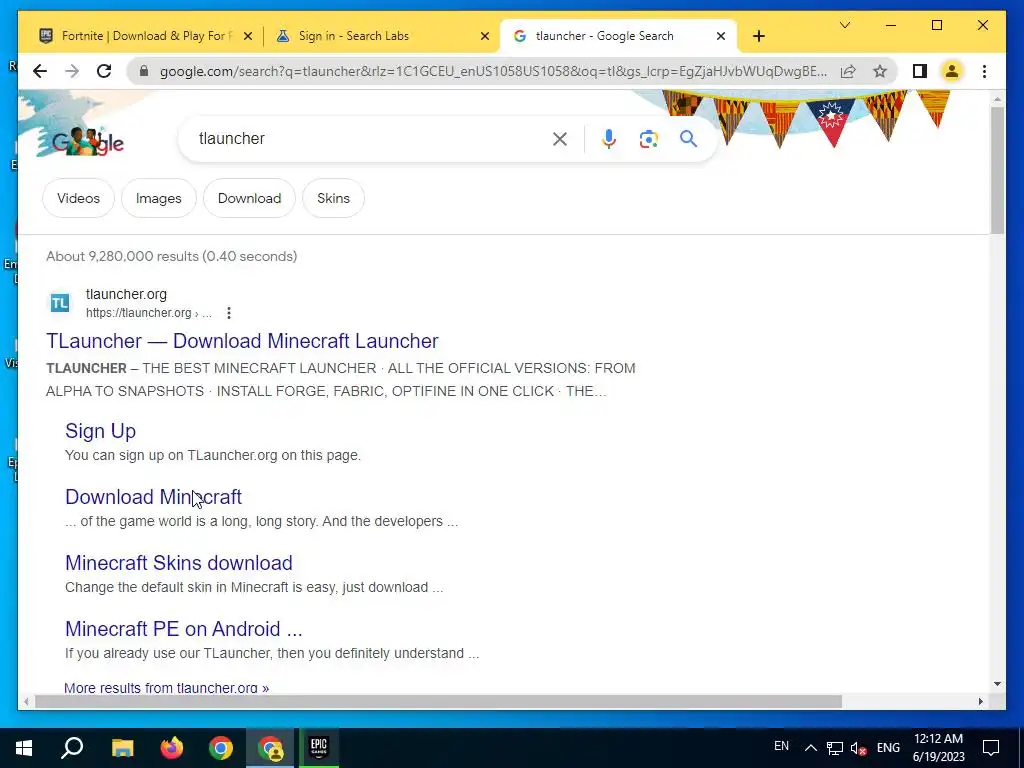Click the padlock site info icon

click(x=144, y=71)
